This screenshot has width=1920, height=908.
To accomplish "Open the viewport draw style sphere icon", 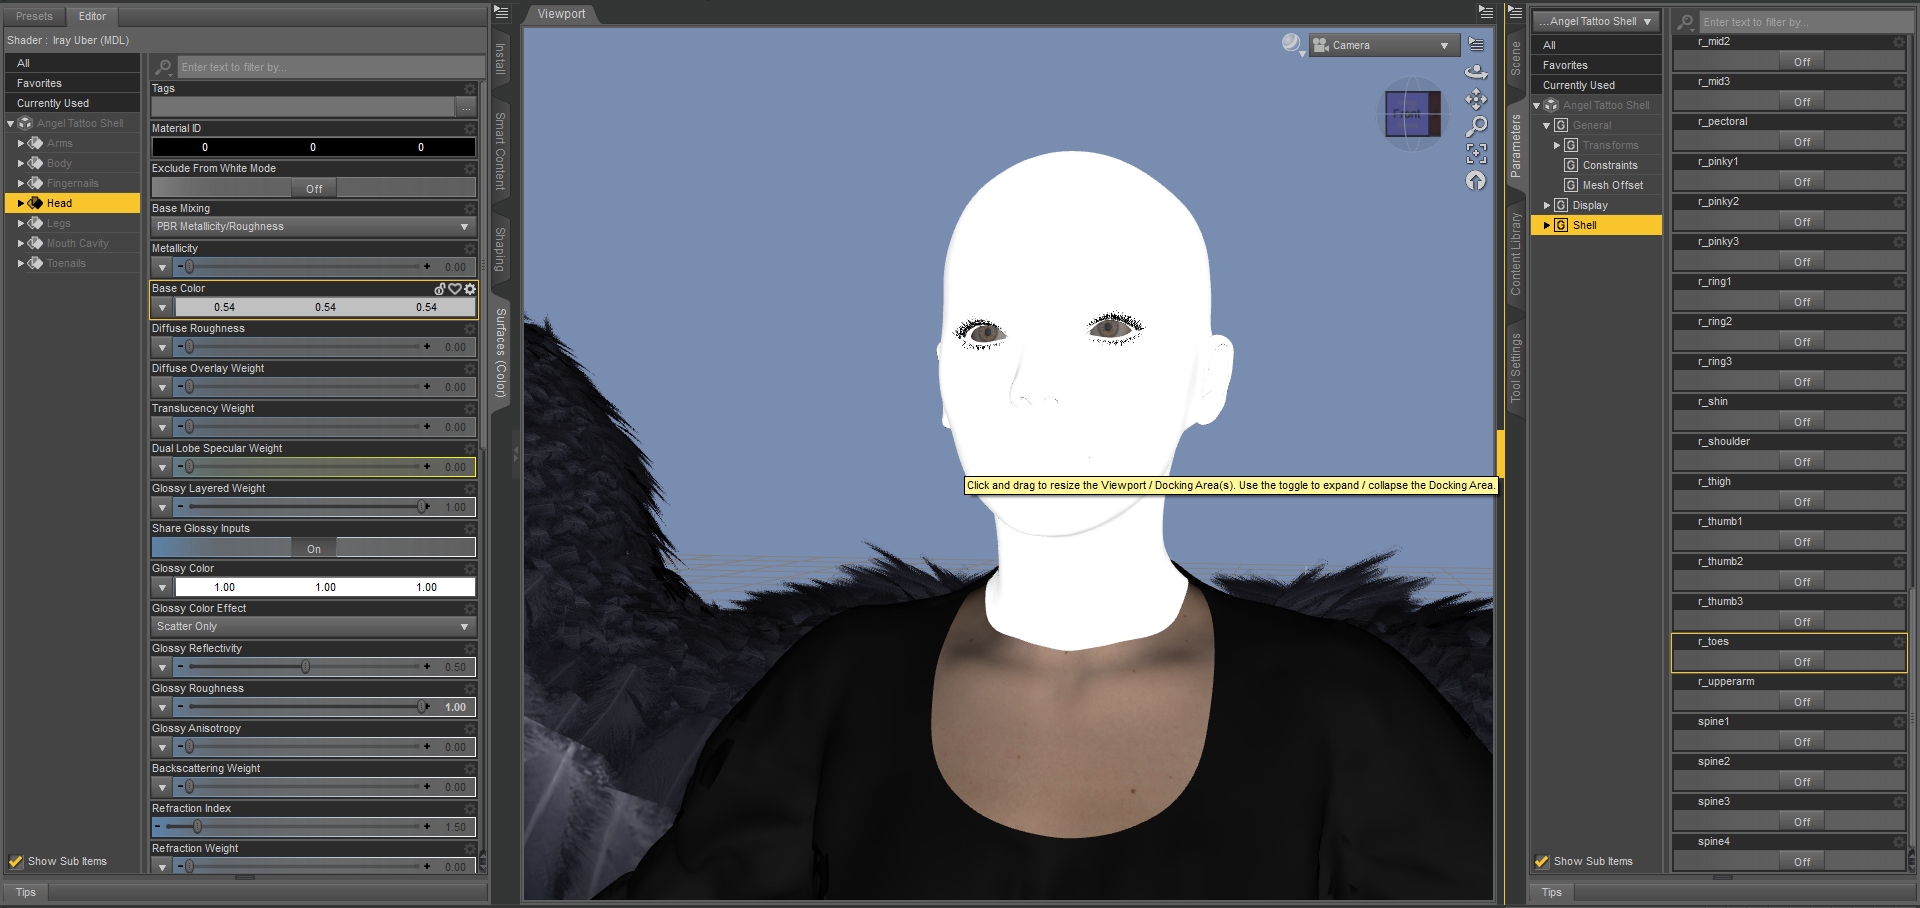I will tap(1292, 43).
